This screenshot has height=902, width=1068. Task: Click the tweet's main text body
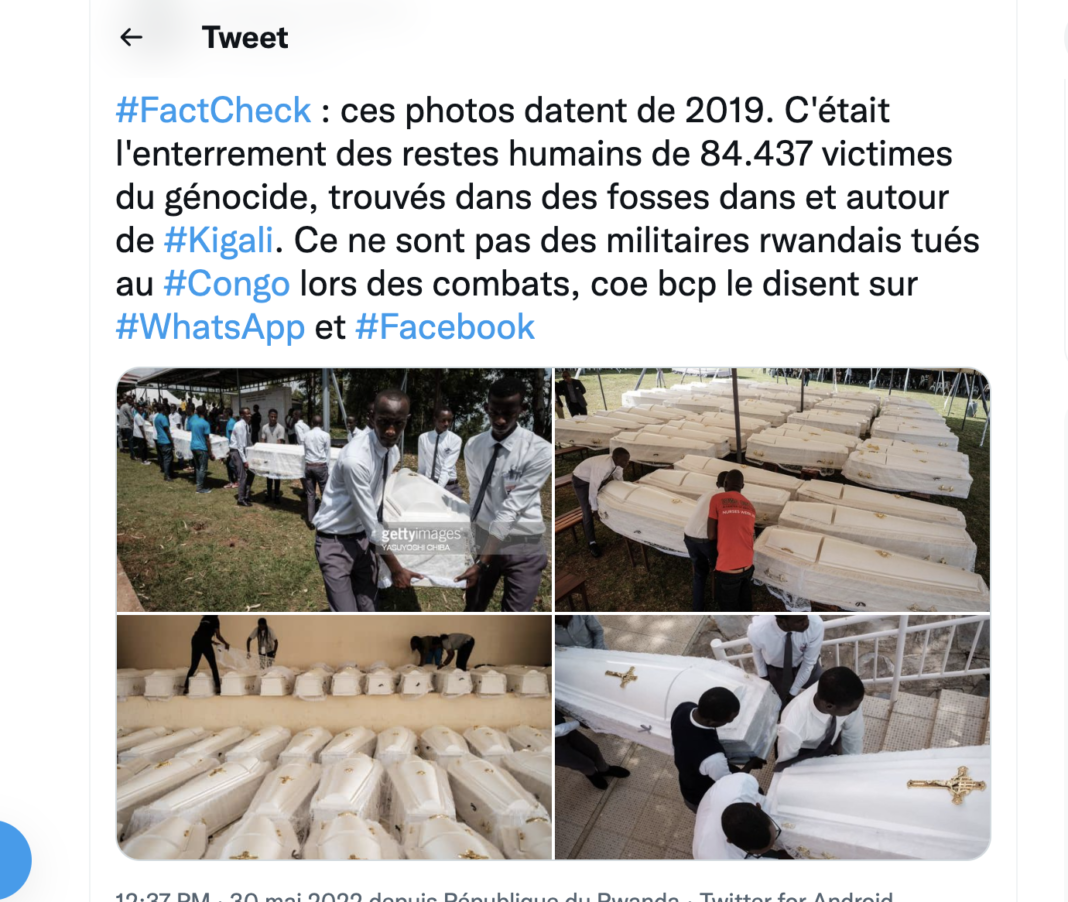pyautogui.click(x=548, y=219)
